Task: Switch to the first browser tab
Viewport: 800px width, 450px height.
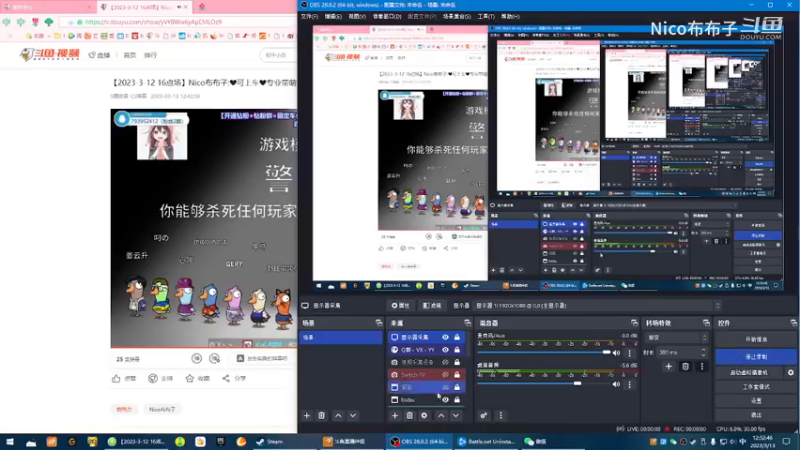Action: [47, 7]
